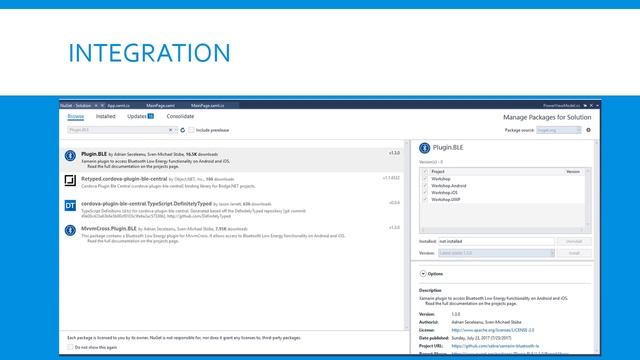Screen dimensions: 640x360
Task: Click the Manage Packages for Solution title
Action: 547,118
